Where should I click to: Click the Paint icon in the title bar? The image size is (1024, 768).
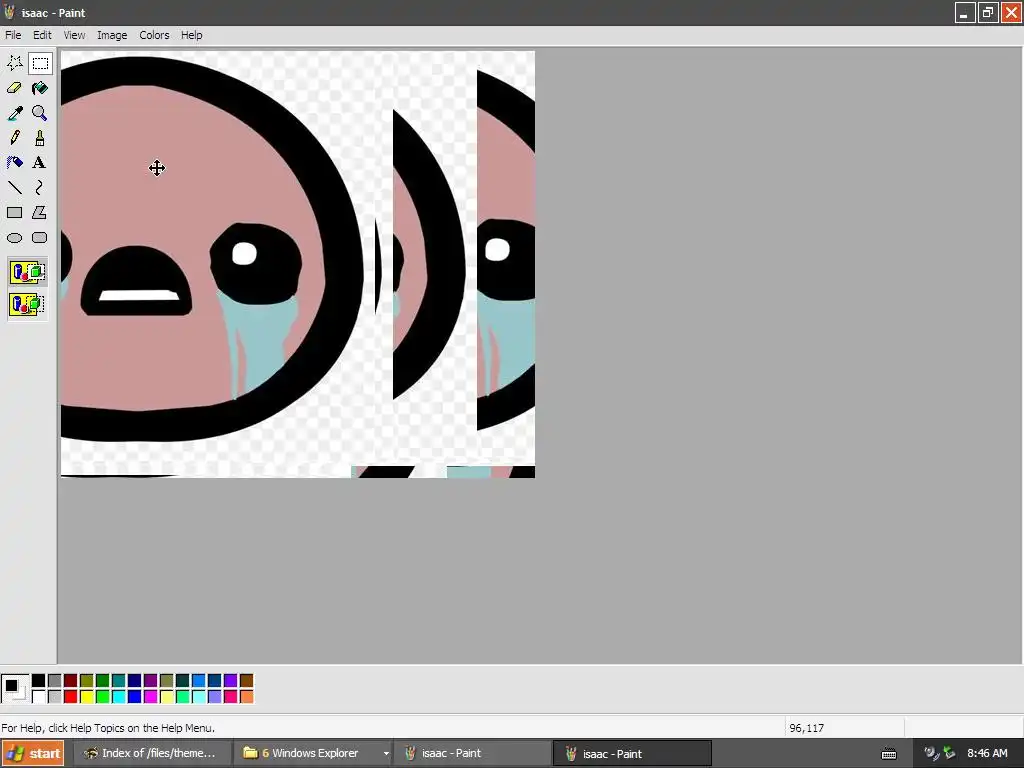point(10,12)
